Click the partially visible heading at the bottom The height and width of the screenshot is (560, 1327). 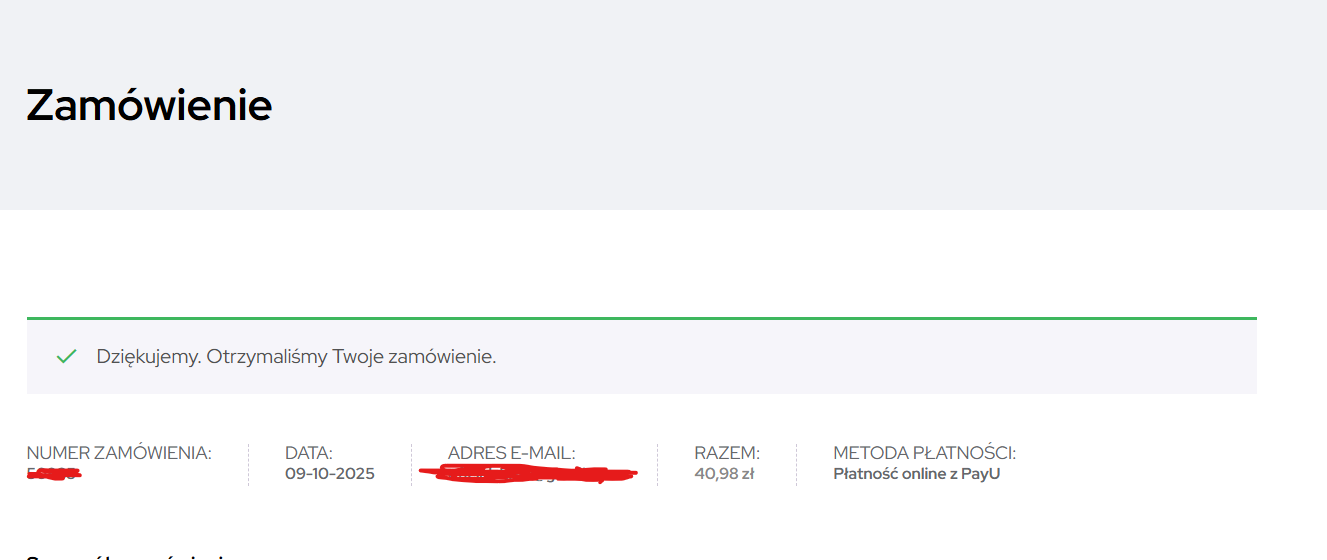point(130,555)
